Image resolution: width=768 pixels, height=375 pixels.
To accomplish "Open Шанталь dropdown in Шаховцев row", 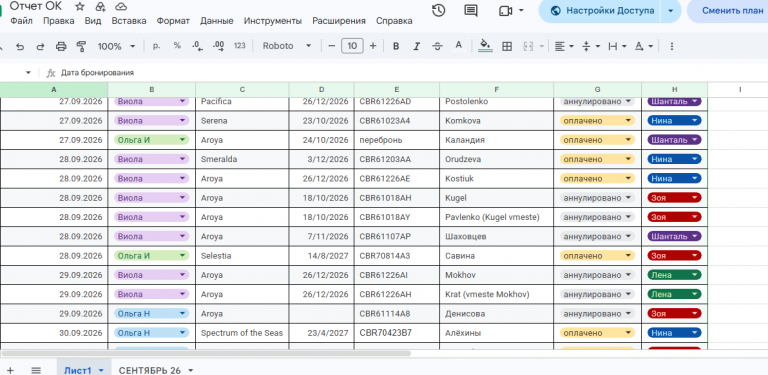I will [674, 236].
